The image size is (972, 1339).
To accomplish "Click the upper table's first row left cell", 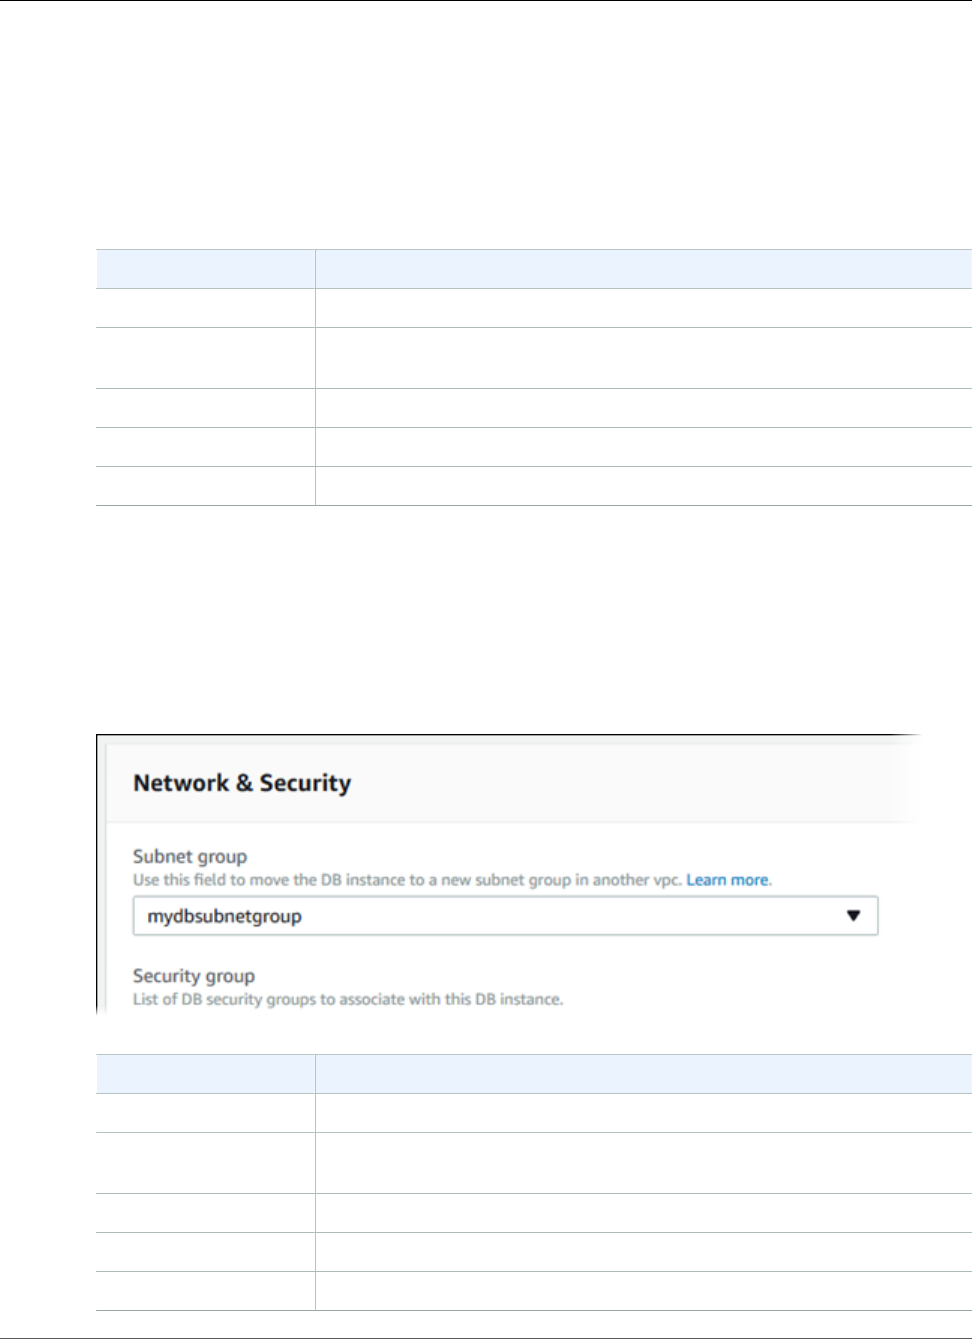I will pyautogui.click(x=205, y=308).
